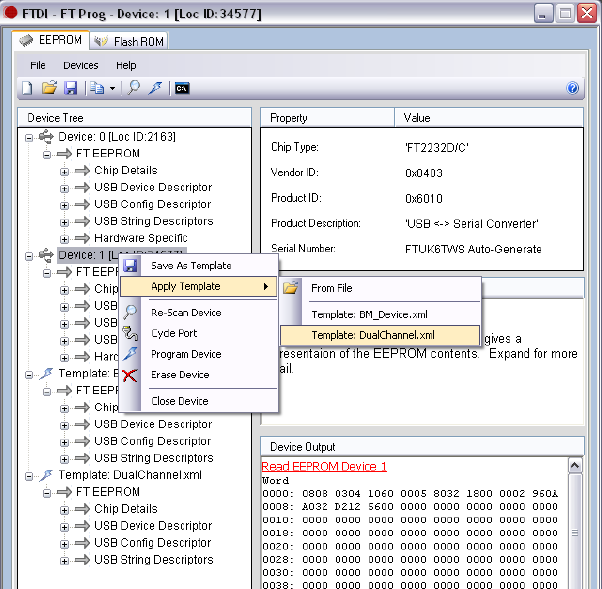Expand USB Device Descriptor under Device: 0
The width and height of the screenshot is (602, 589).
coord(64,188)
